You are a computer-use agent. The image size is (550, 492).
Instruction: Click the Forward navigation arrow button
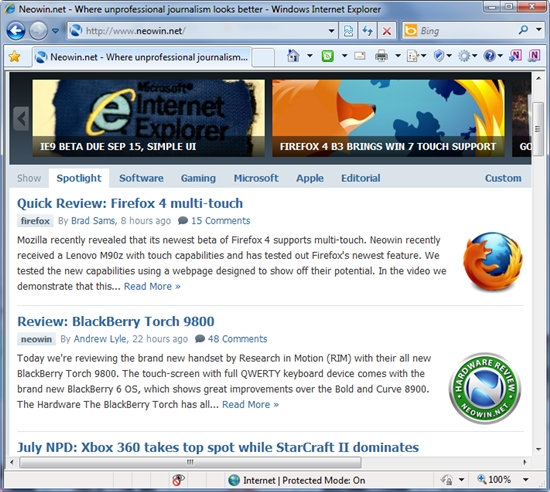coord(38,31)
